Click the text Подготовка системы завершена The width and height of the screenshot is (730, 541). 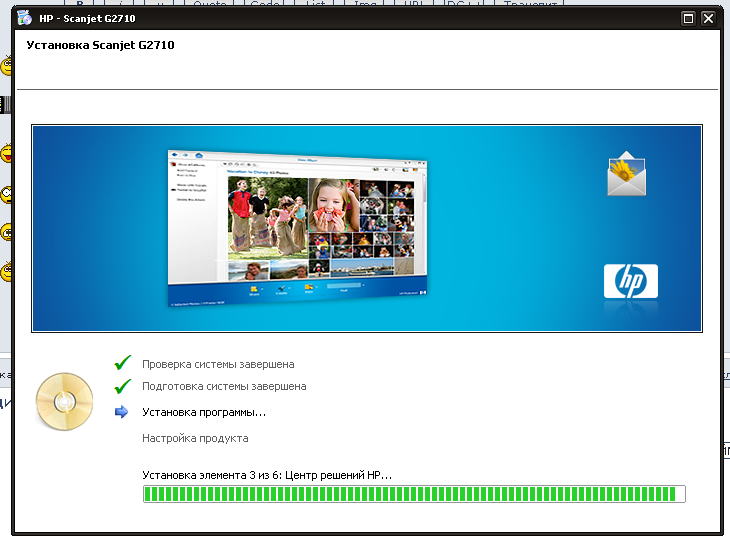pos(224,386)
